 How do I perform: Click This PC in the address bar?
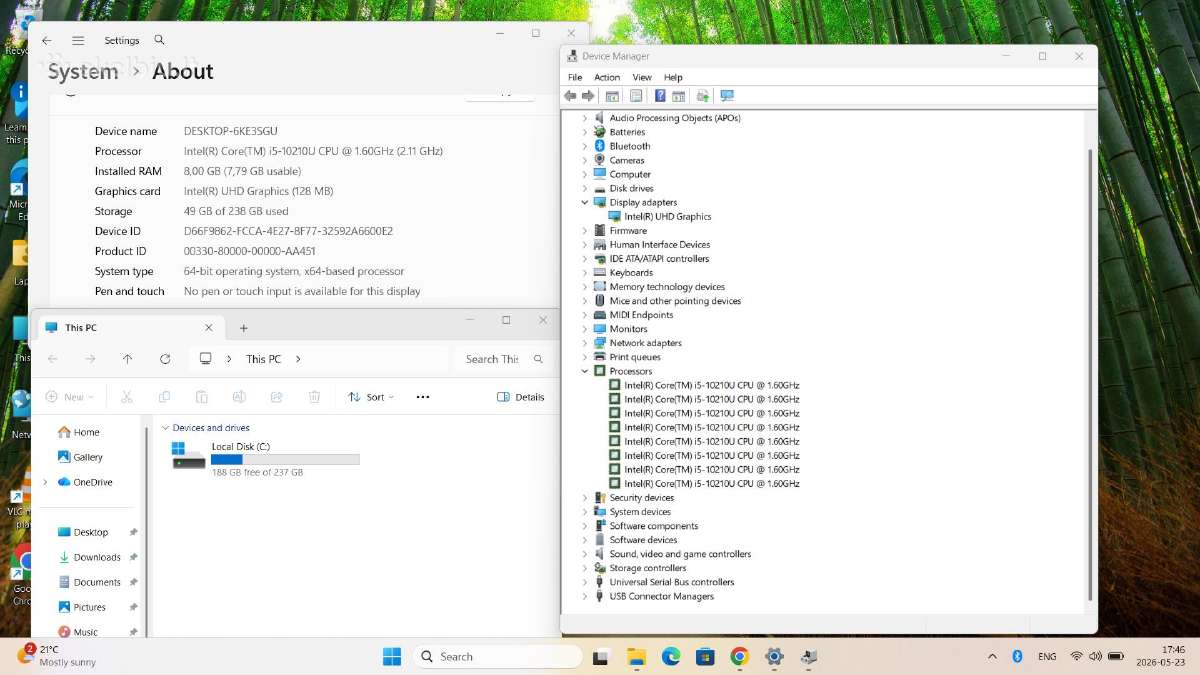263,359
